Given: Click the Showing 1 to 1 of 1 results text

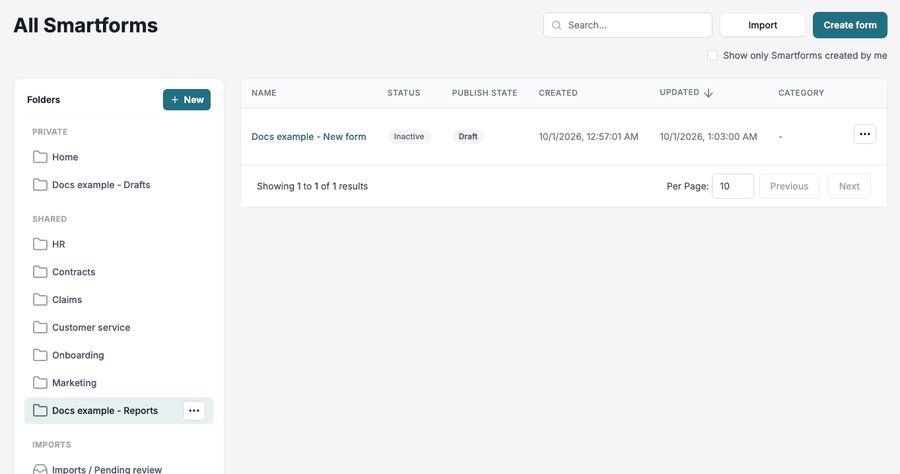Looking at the screenshot, I should coord(312,186).
